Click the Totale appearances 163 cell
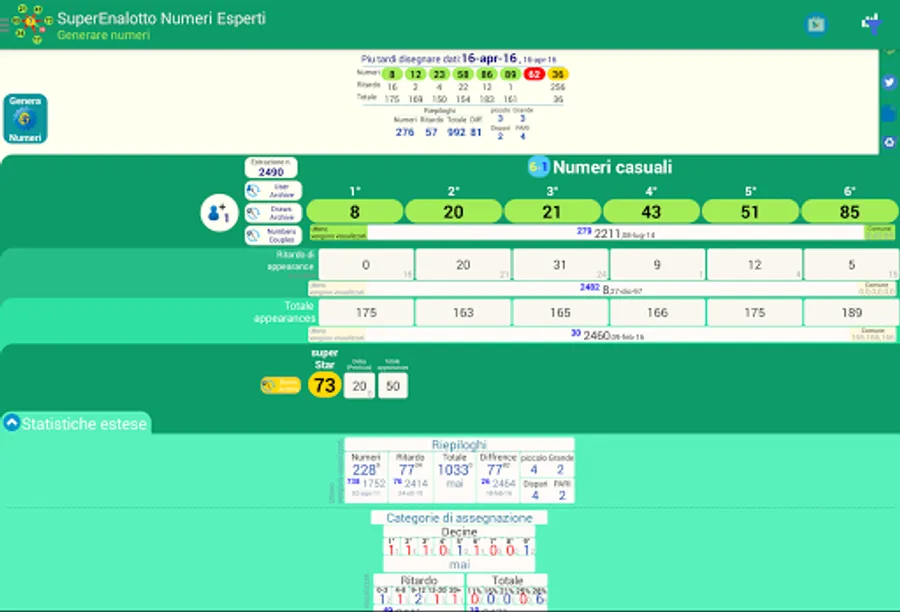The width and height of the screenshot is (900, 612). click(463, 312)
